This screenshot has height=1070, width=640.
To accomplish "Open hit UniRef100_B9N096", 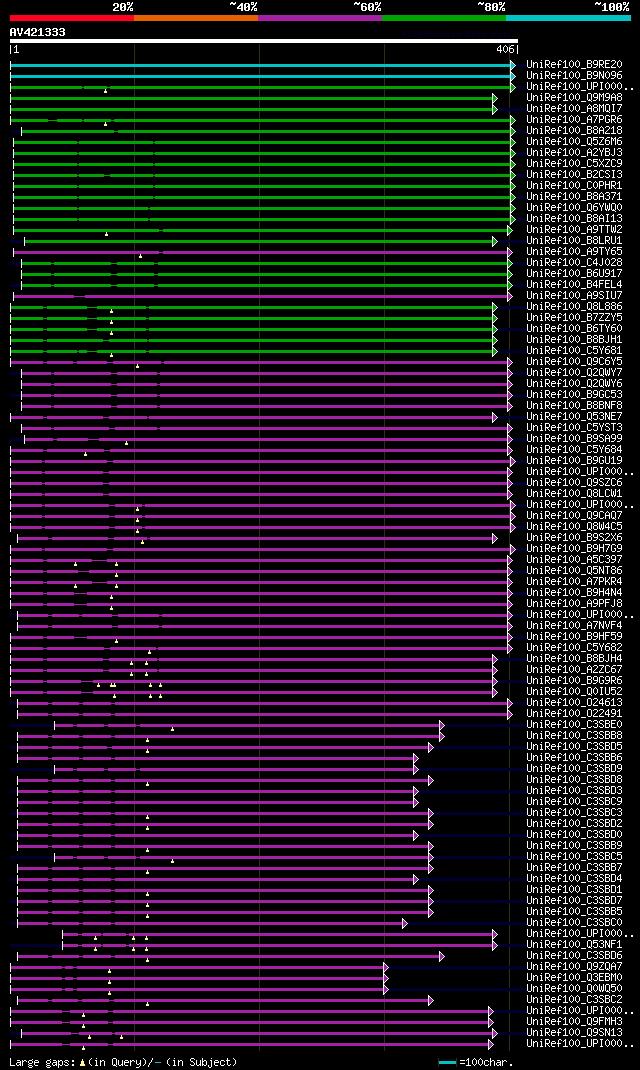I will pyautogui.click(x=574, y=76).
